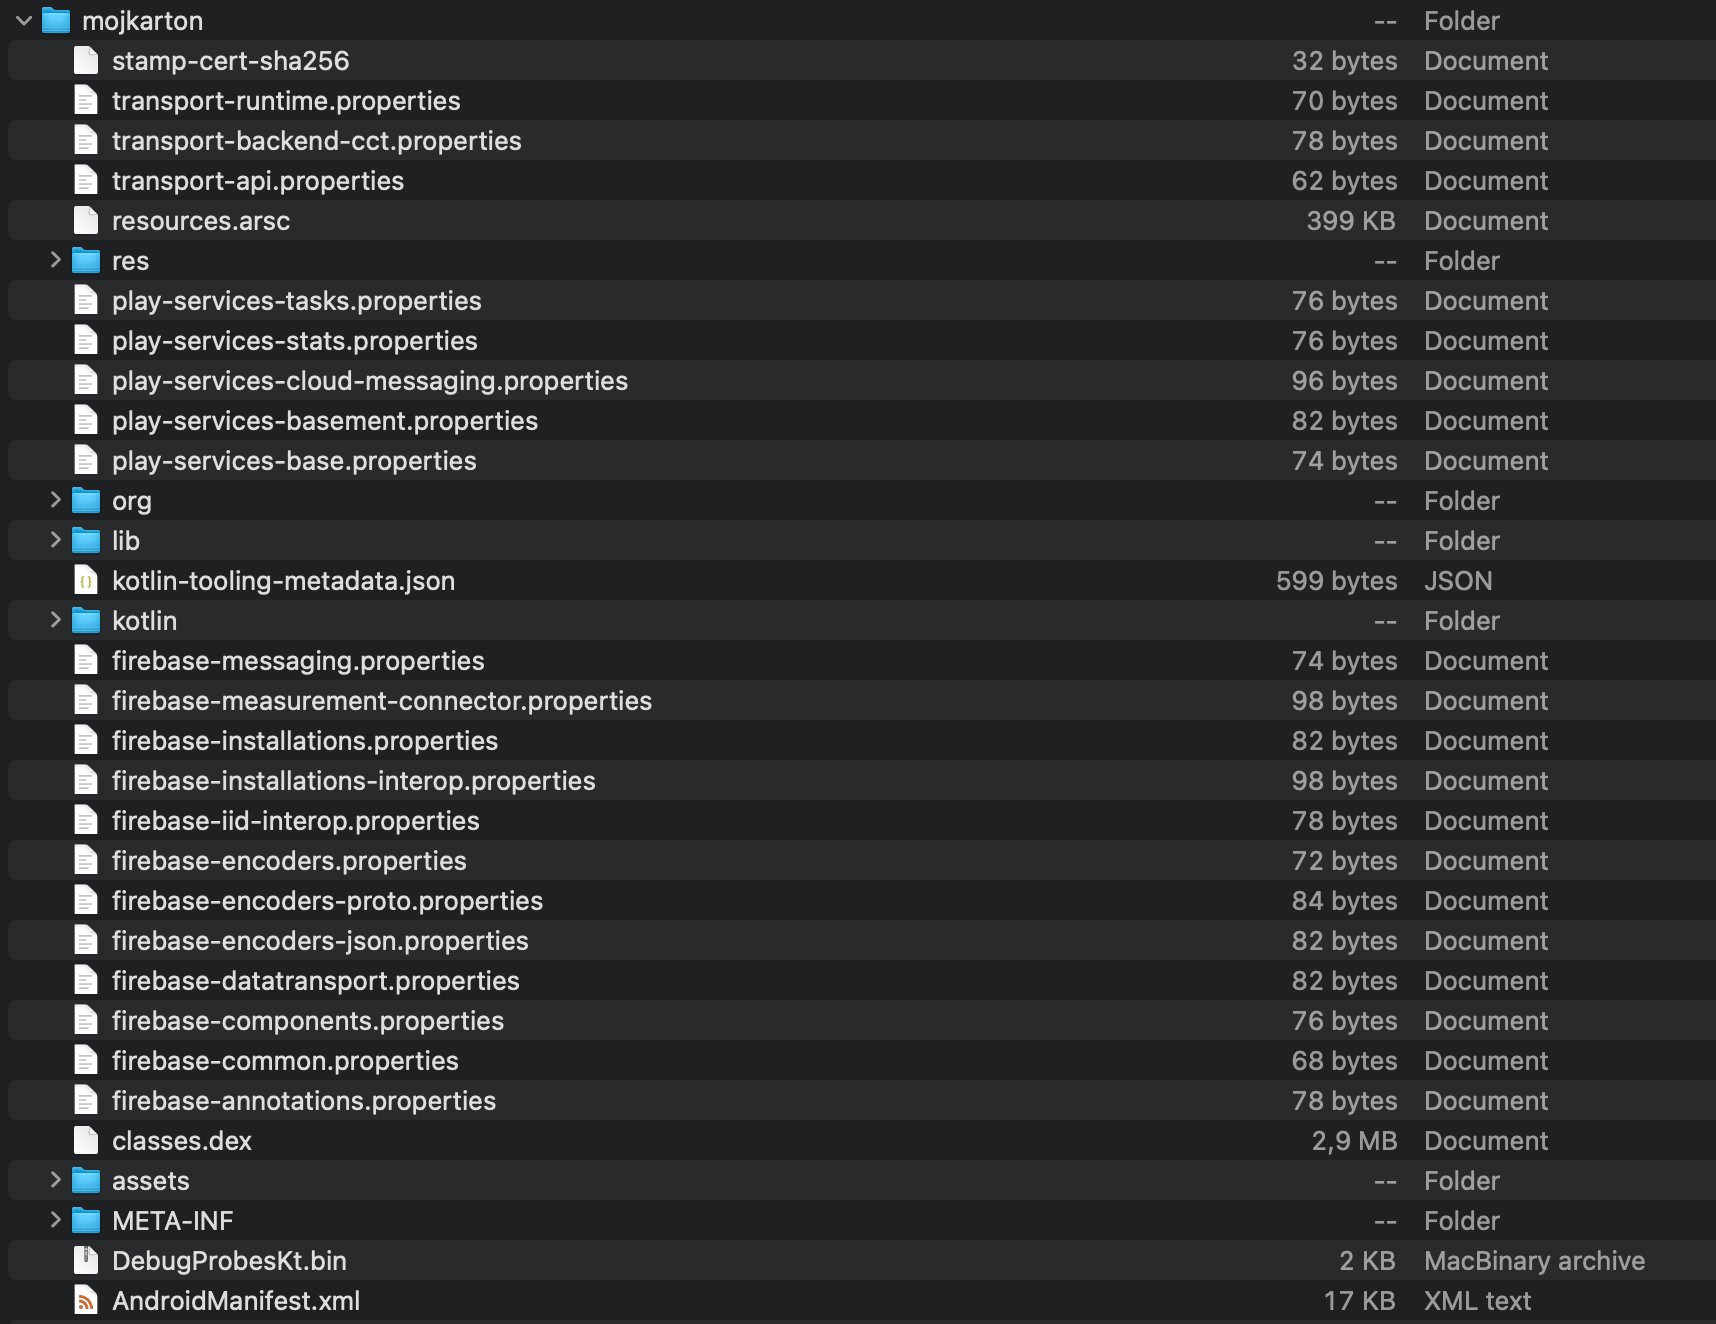Click the play-services-base.properties file icon
This screenshot has width=1716, height=1324.
coord(86,460)
